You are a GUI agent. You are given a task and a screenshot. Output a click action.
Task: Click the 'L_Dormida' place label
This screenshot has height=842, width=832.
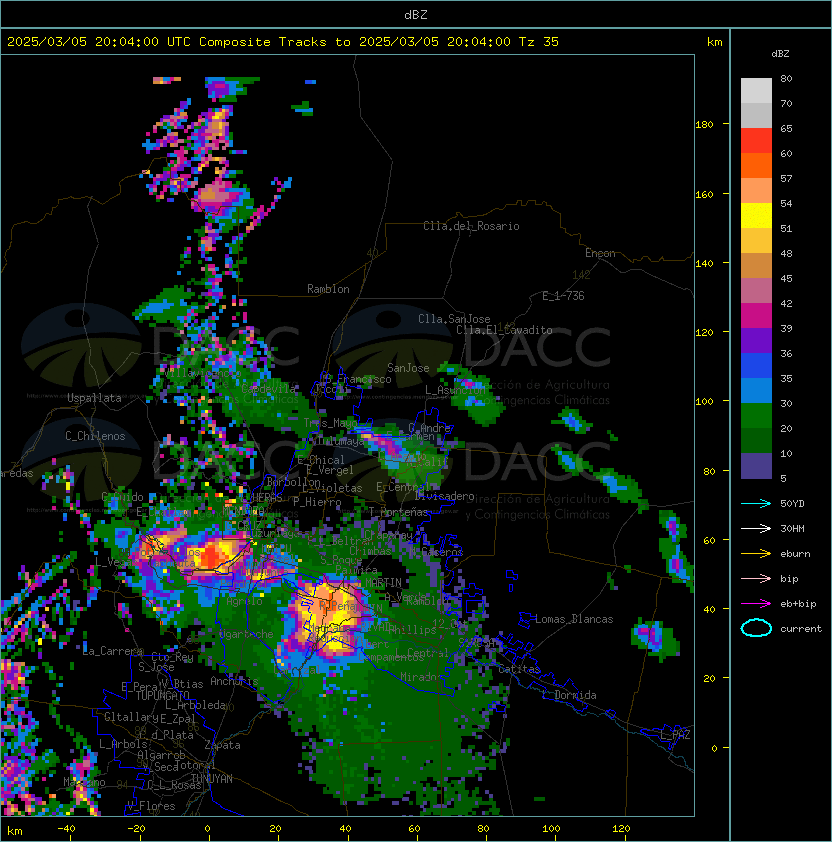569,695
